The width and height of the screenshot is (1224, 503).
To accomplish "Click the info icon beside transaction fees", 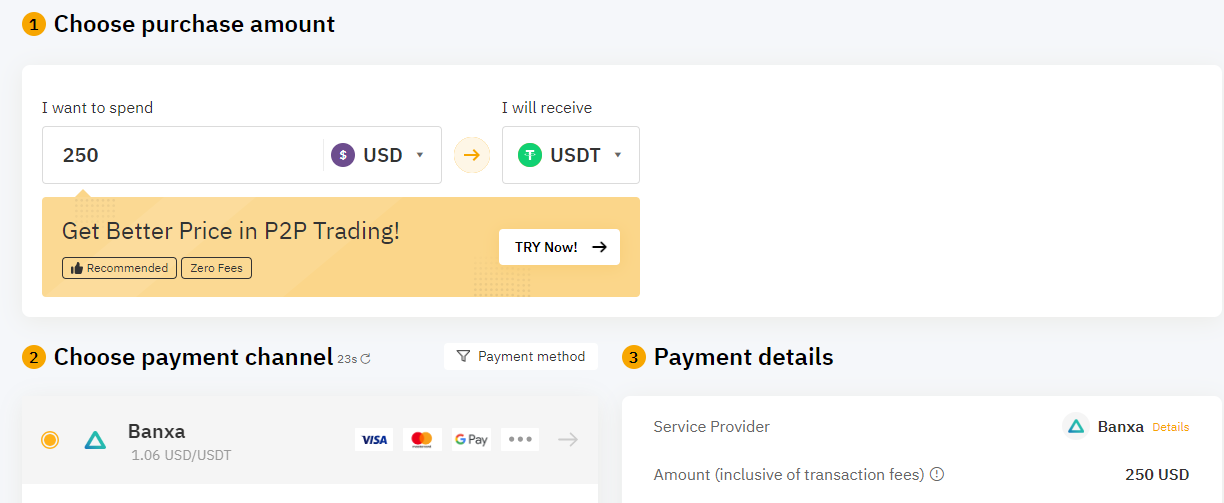I will pos(937,475).
